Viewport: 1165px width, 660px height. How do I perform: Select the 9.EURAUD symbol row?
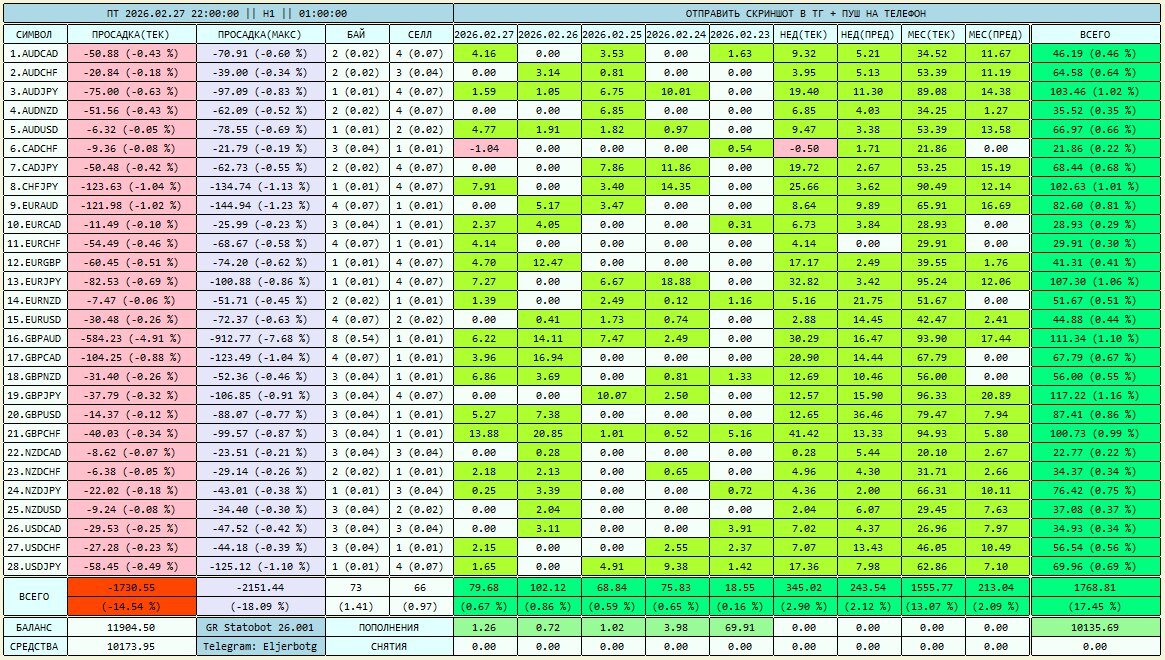click(x=35, y=206)
